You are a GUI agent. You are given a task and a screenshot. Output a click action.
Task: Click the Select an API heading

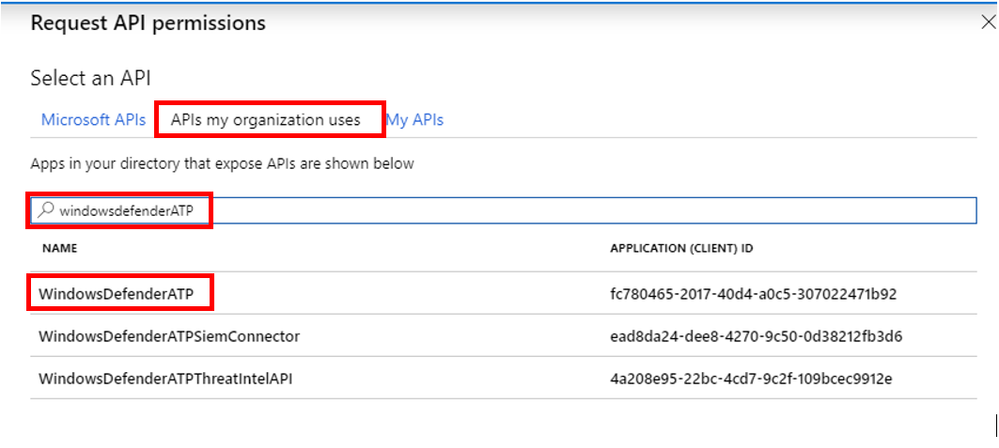pyautogui.click(x=90, y=78)
